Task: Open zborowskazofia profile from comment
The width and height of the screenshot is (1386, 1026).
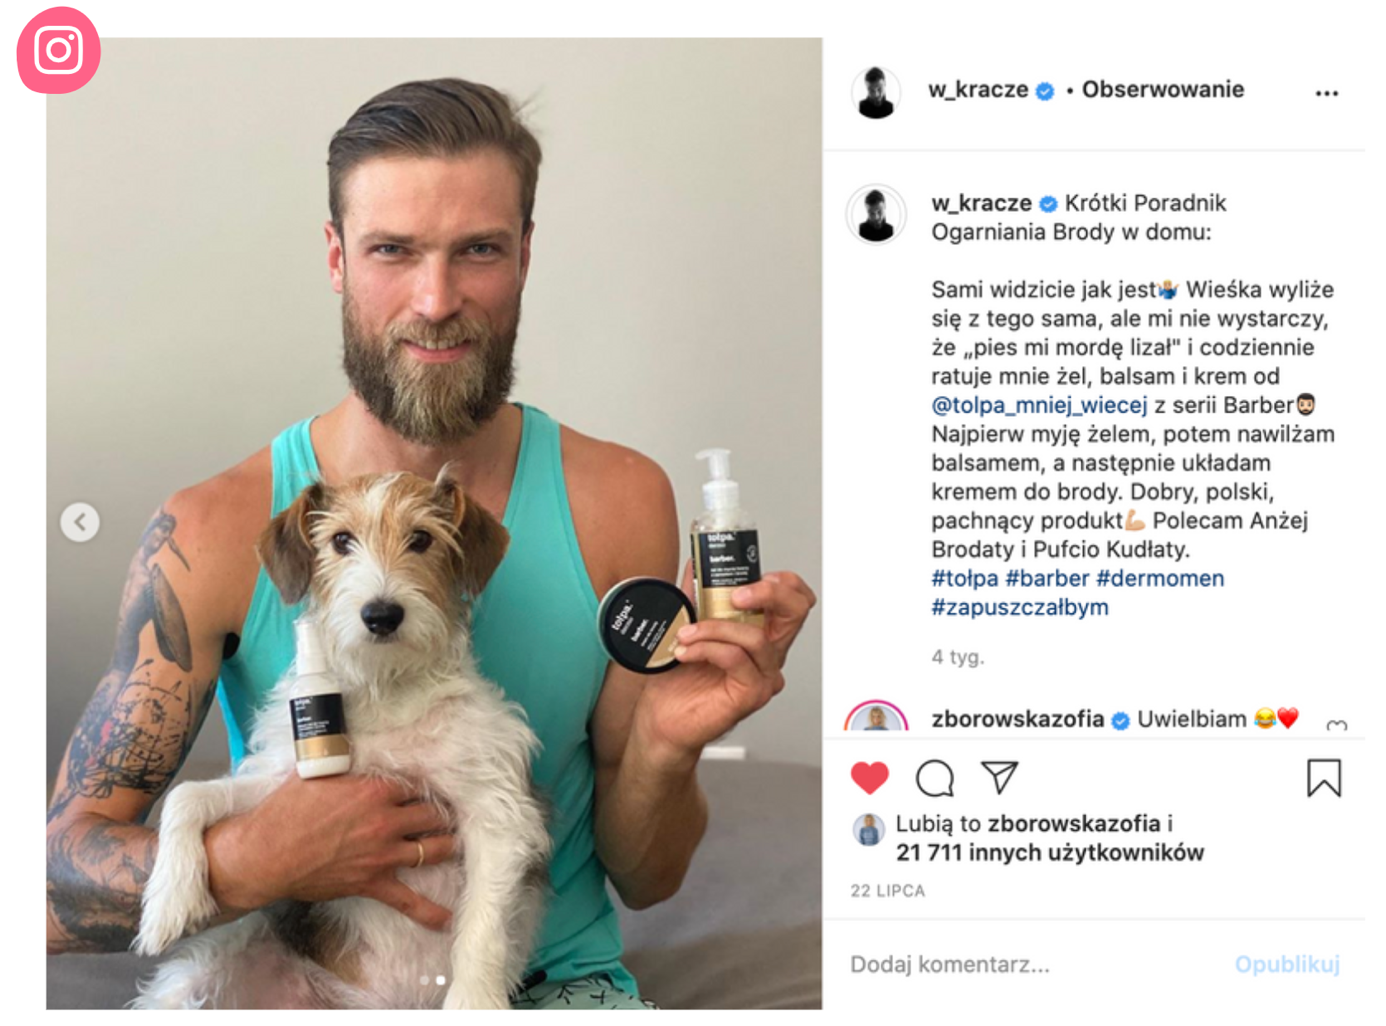Action: pos(1018,718)
